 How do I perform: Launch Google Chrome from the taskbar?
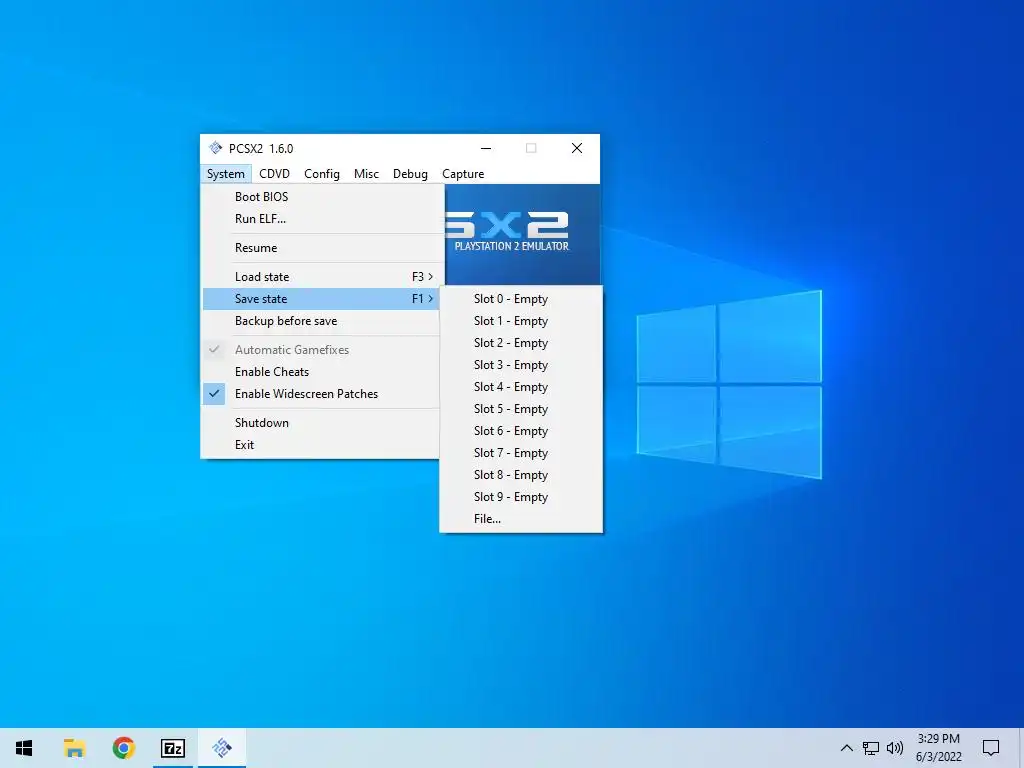(x=123, y=748)
